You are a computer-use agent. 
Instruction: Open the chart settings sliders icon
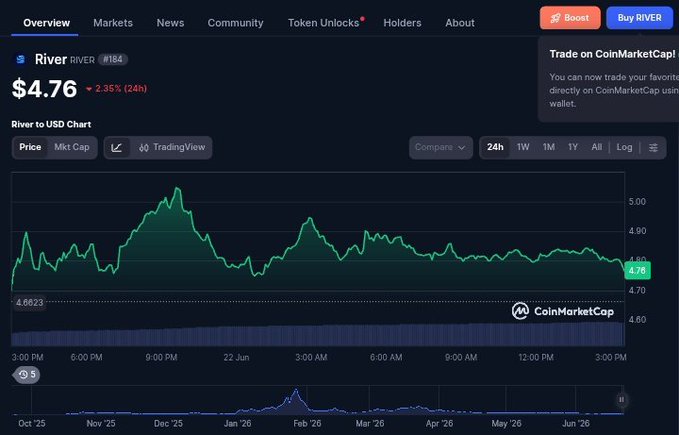[x=653, y=148]
